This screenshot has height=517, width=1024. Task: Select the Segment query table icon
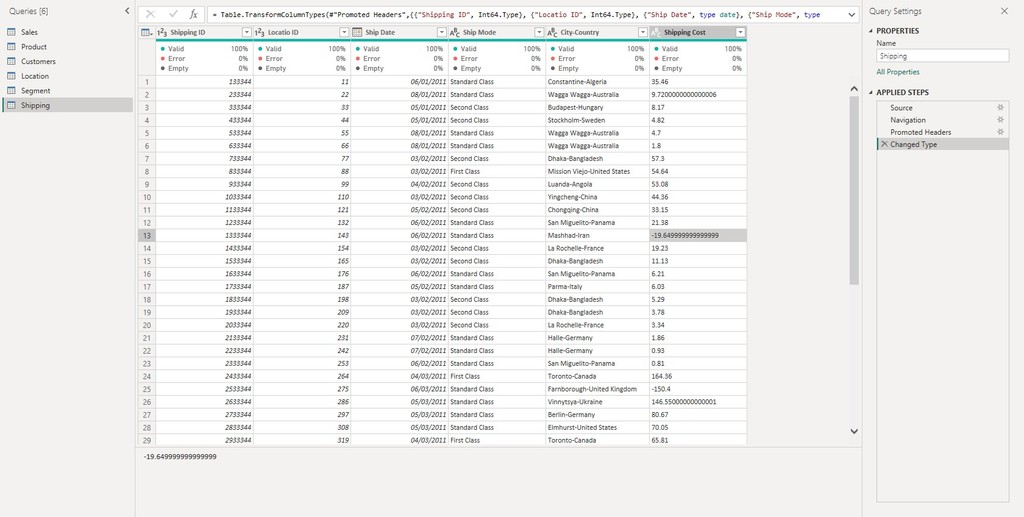click(11, 91)
